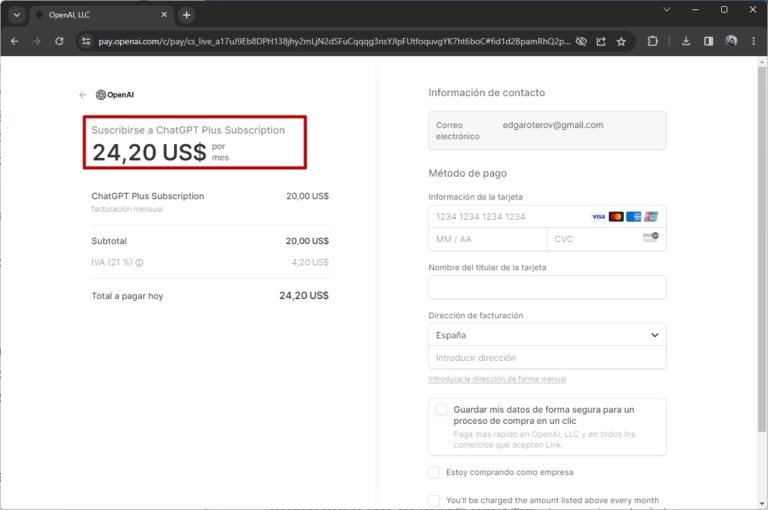Reload the payment page

click(59, 41)
